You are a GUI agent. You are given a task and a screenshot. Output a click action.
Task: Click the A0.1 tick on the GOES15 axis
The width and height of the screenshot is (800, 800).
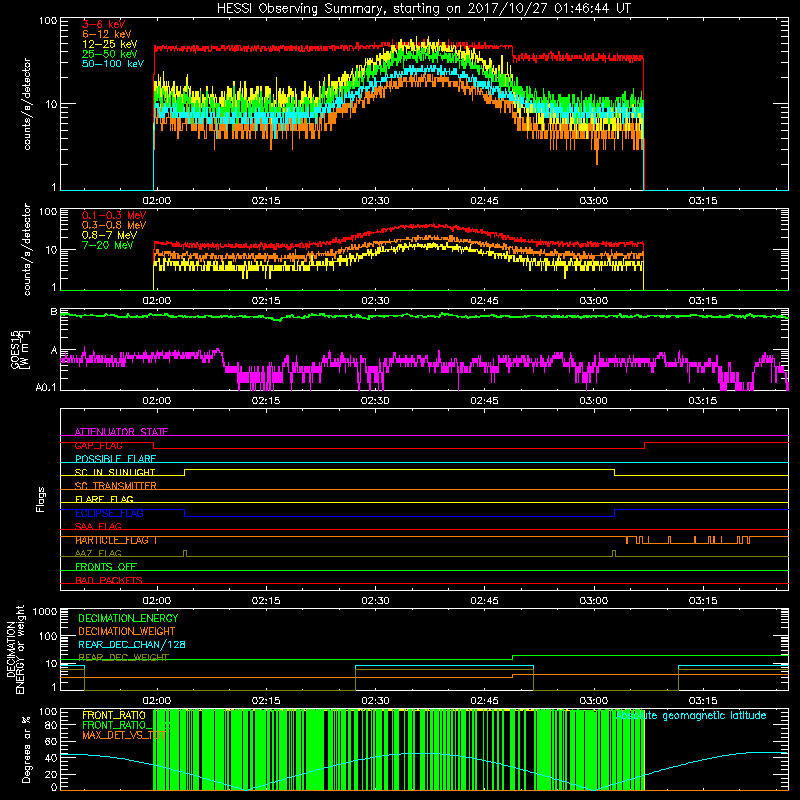coord(46,387)
